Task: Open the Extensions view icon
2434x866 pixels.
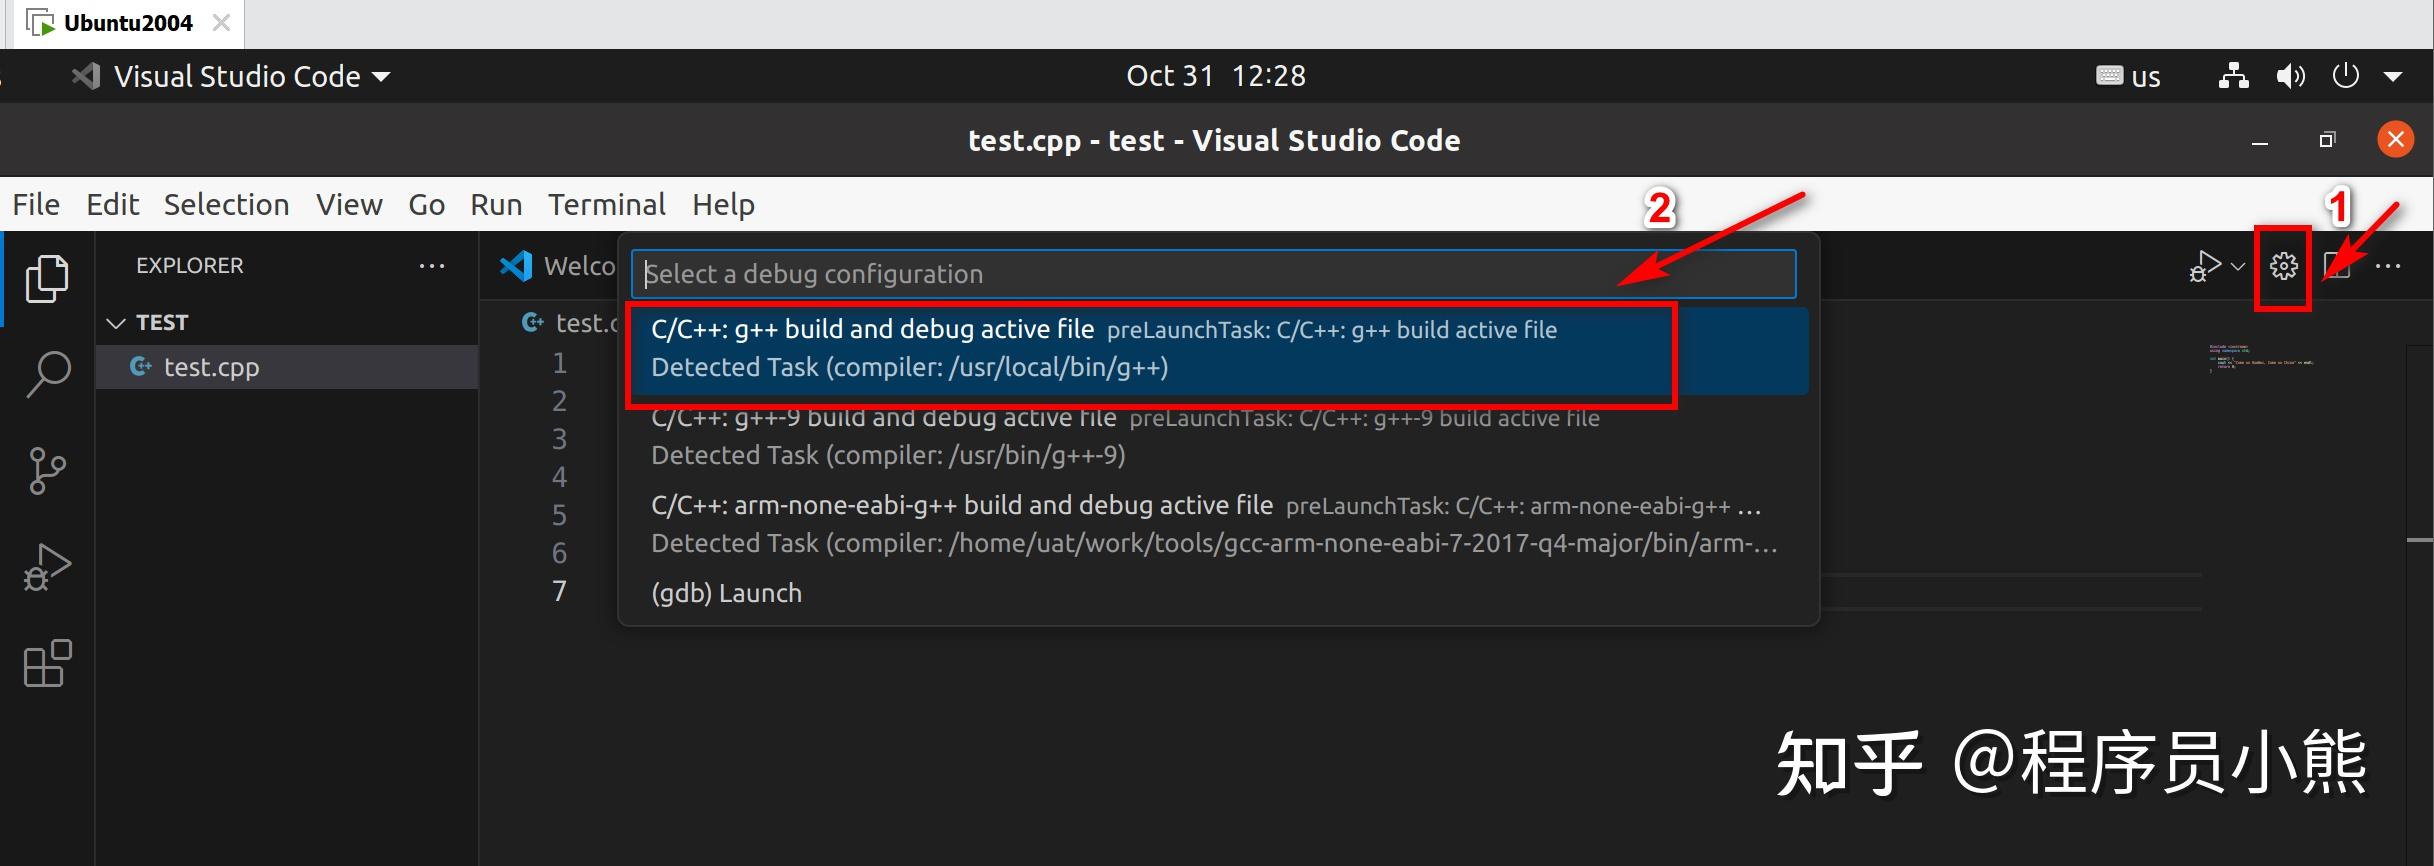Action: coord(44,663)
